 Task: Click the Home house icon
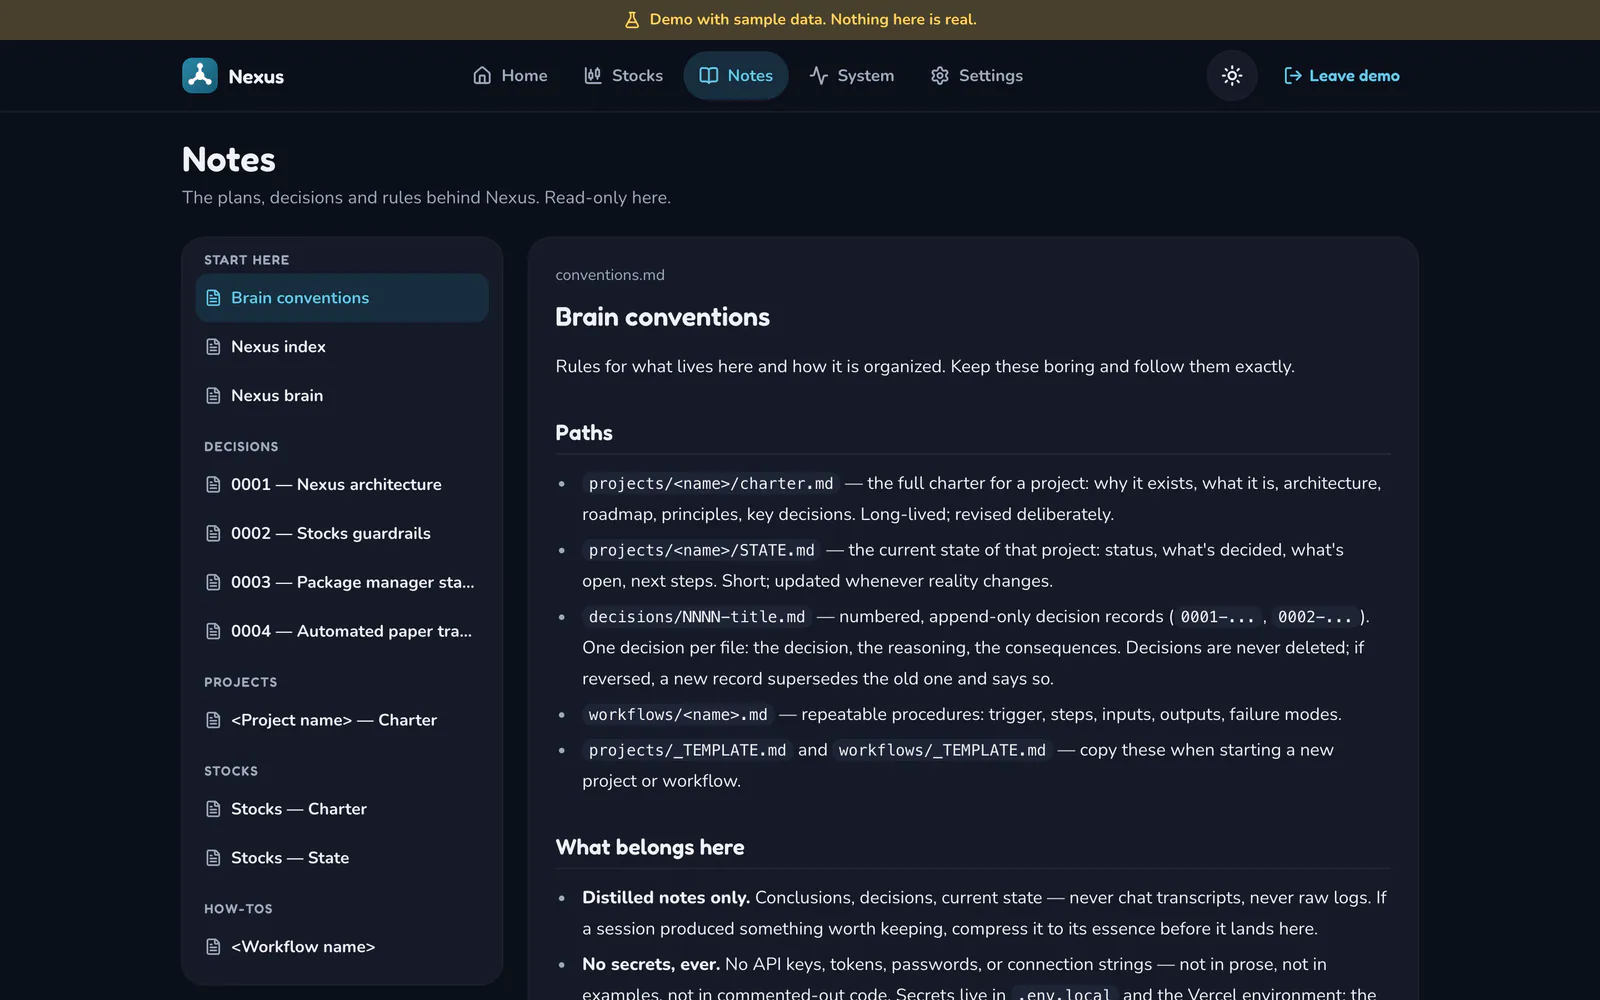pos(482,76)
